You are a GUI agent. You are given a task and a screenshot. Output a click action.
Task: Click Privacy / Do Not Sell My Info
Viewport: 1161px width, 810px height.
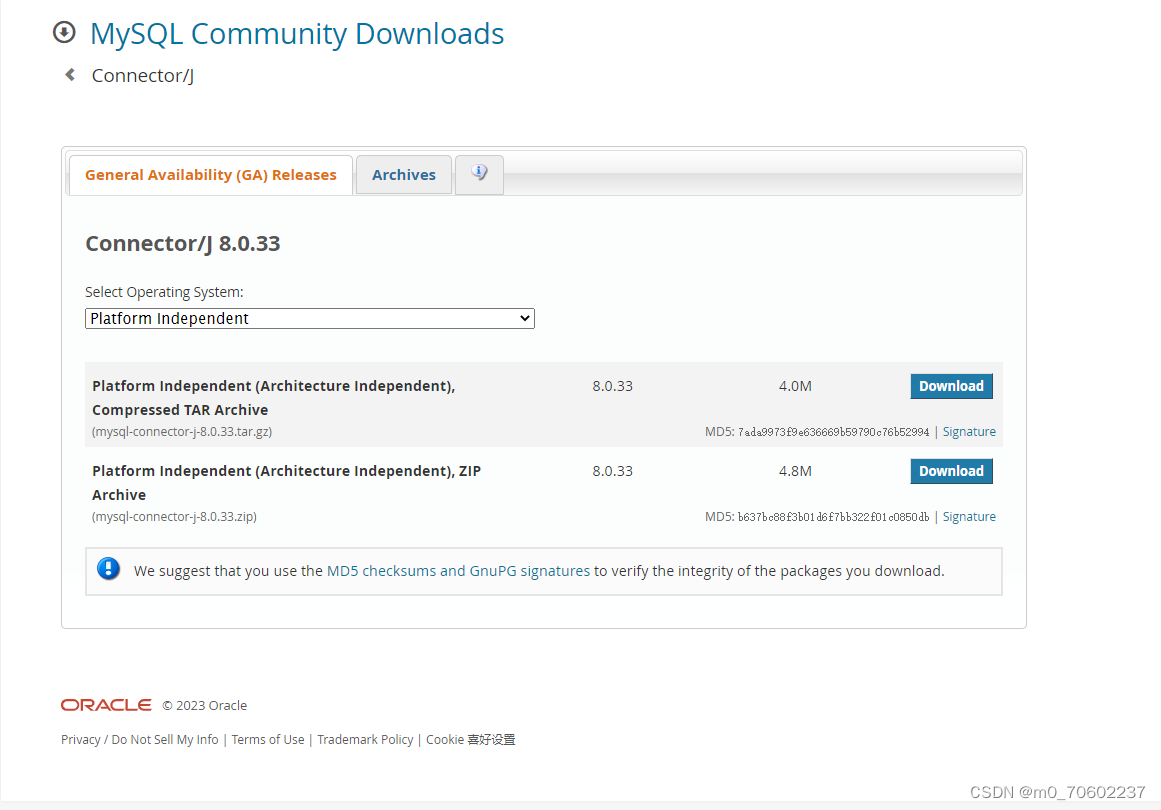pos(140,739)
